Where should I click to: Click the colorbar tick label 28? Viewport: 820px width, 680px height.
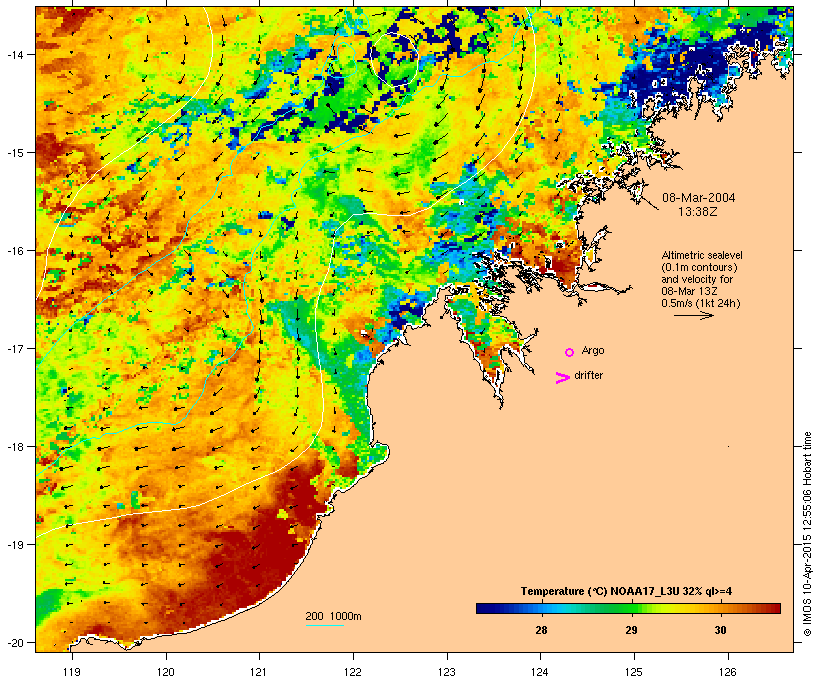coord(541,630)
